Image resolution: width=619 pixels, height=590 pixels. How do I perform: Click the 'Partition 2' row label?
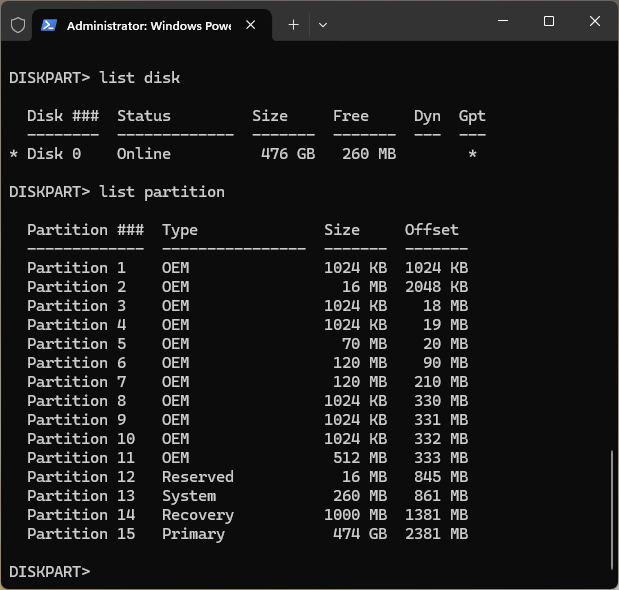[x=76, y=287]
